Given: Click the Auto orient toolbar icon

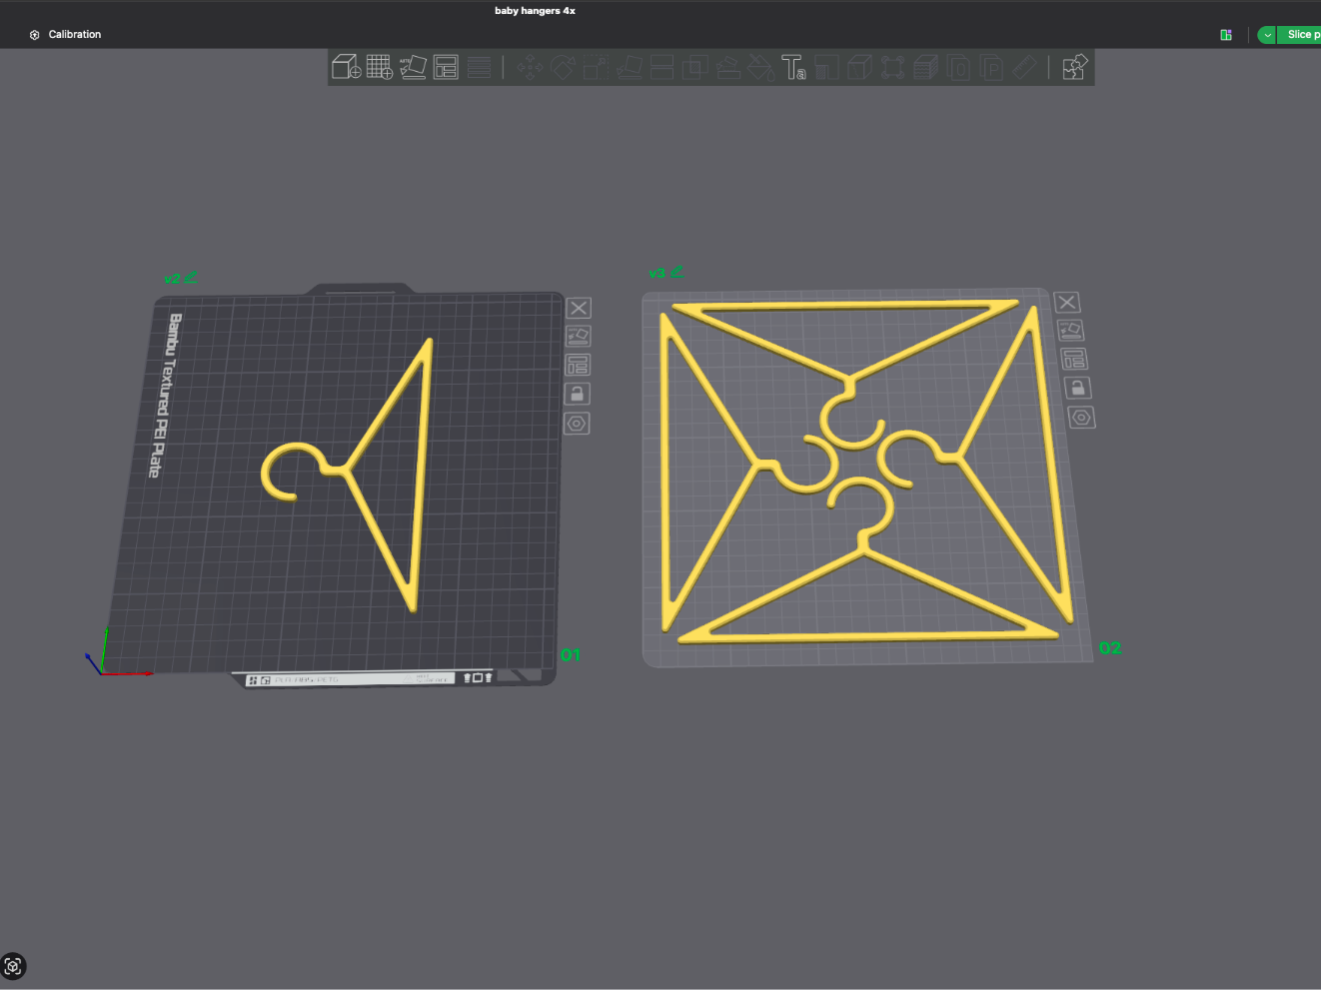Looking at the screenshot, I should [413, 67].
